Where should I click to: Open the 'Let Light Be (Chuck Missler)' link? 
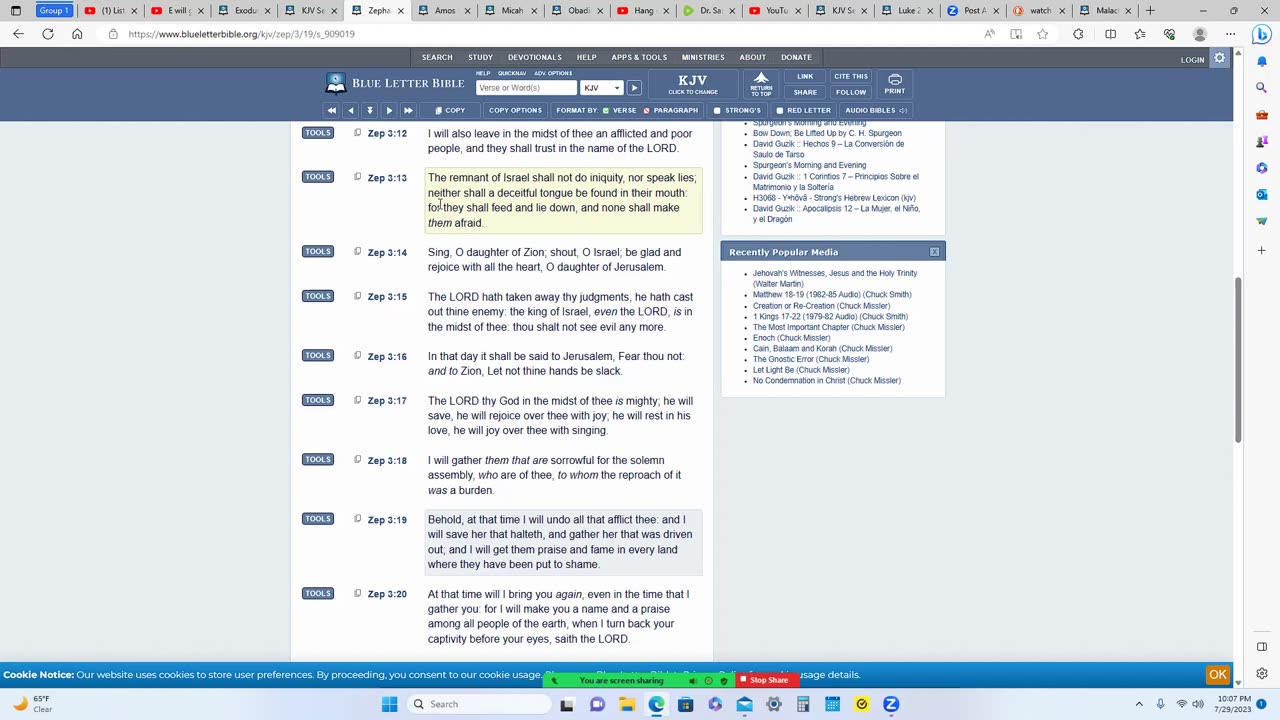(801, 370)
